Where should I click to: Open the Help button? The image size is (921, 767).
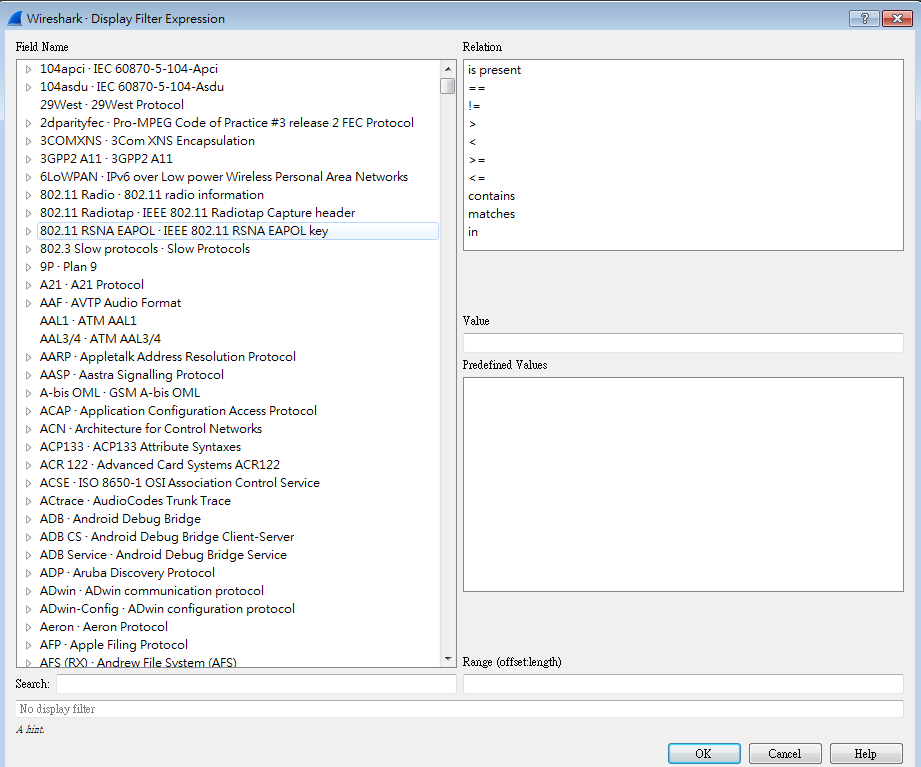click(866, 753)
